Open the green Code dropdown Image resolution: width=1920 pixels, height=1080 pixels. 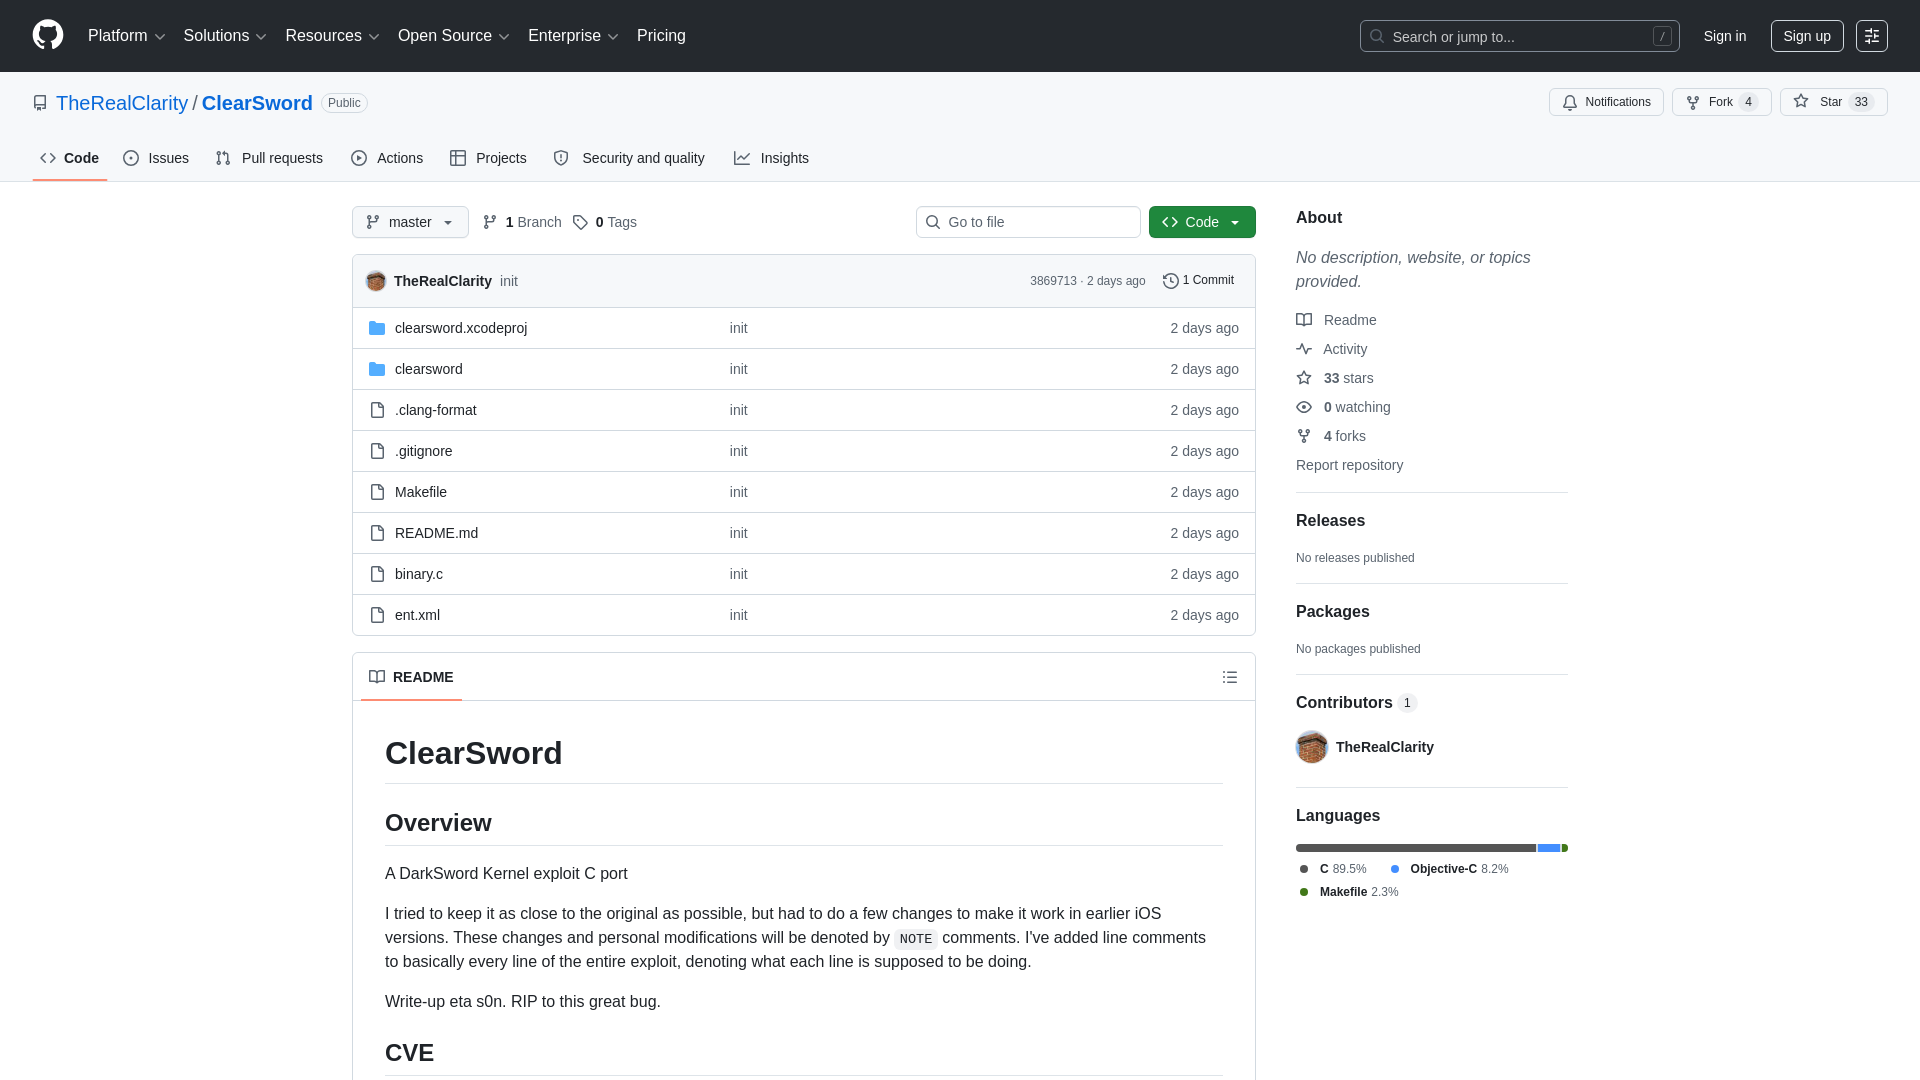click(1202, 222)
